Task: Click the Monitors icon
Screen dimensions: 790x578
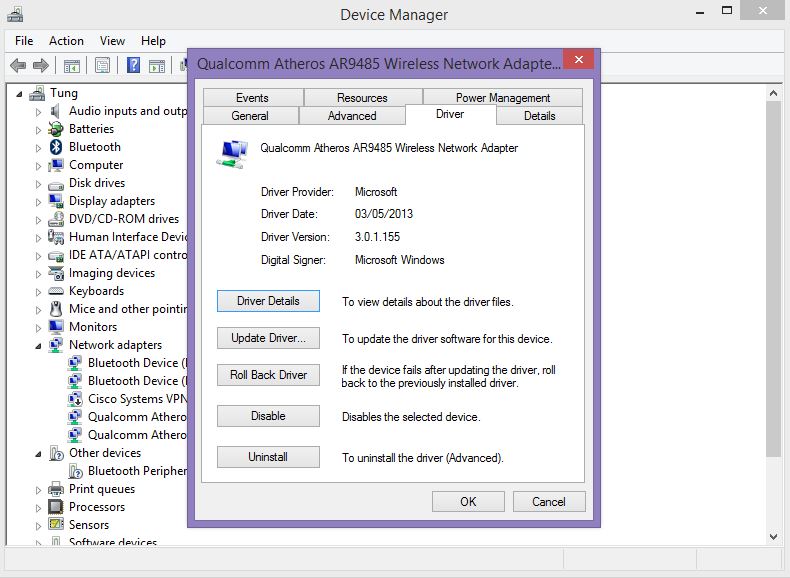Action: pos(55,327)
